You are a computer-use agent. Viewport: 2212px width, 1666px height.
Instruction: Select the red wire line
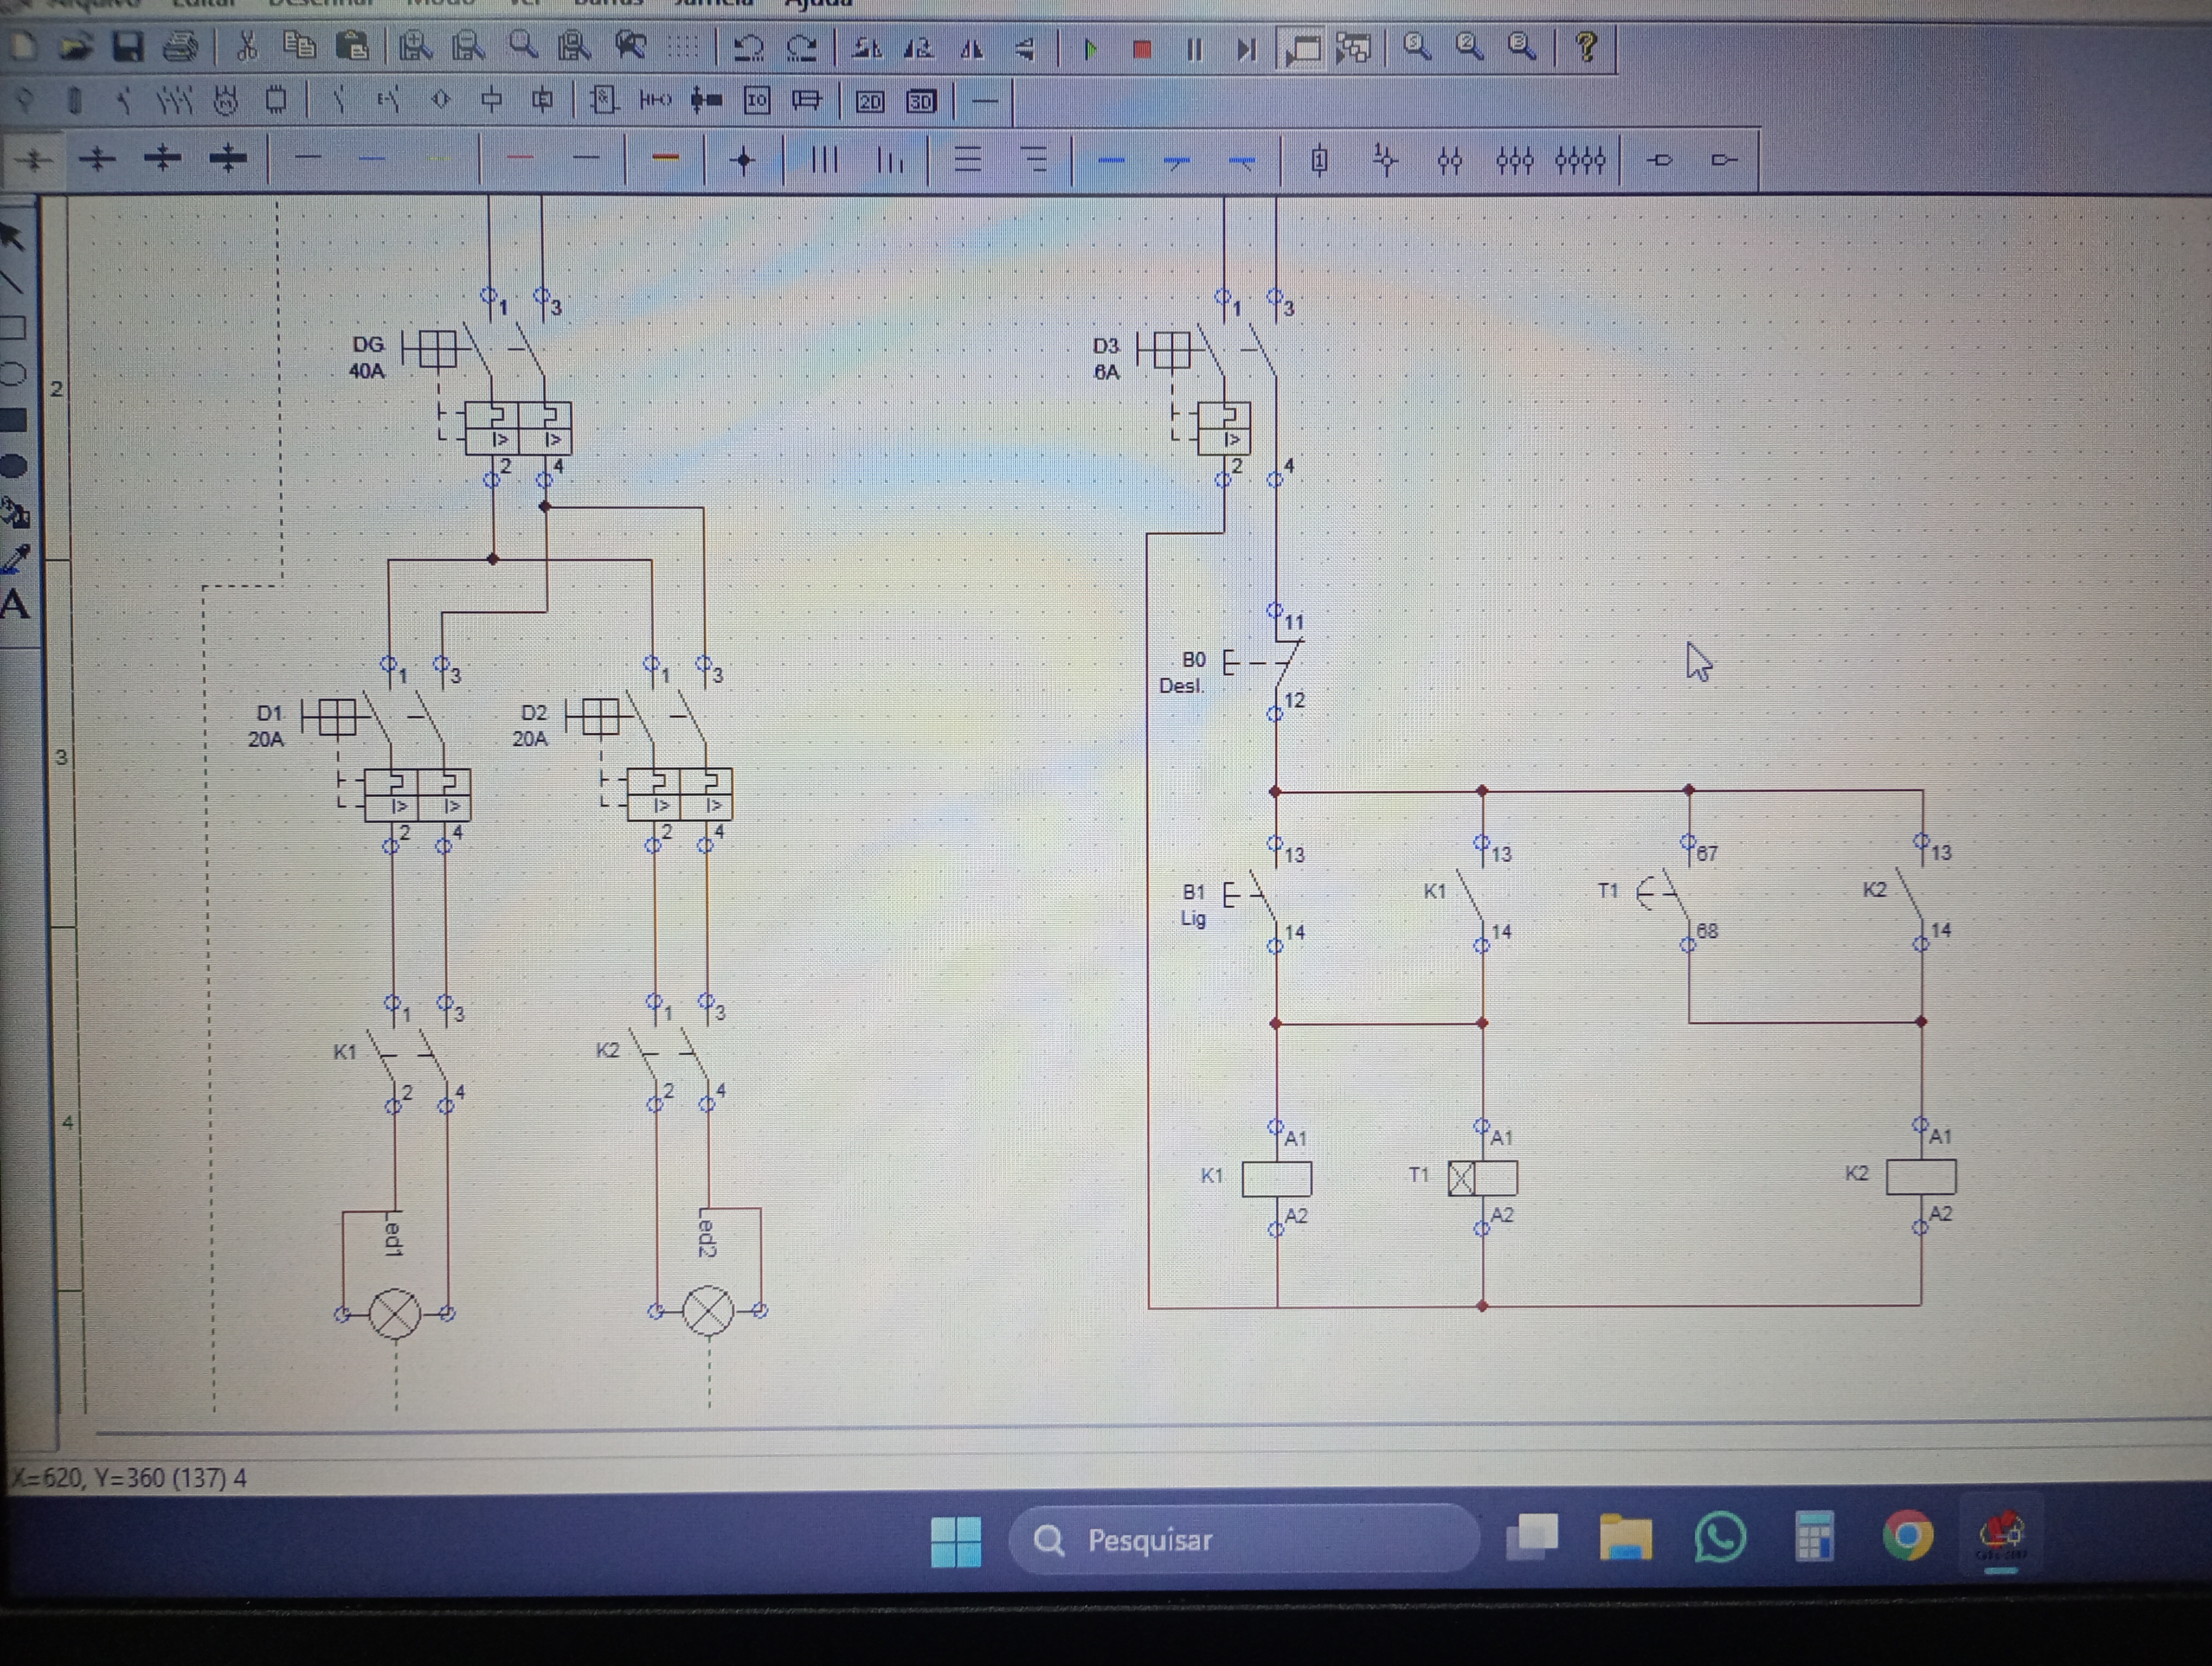[x=520, y=157]
